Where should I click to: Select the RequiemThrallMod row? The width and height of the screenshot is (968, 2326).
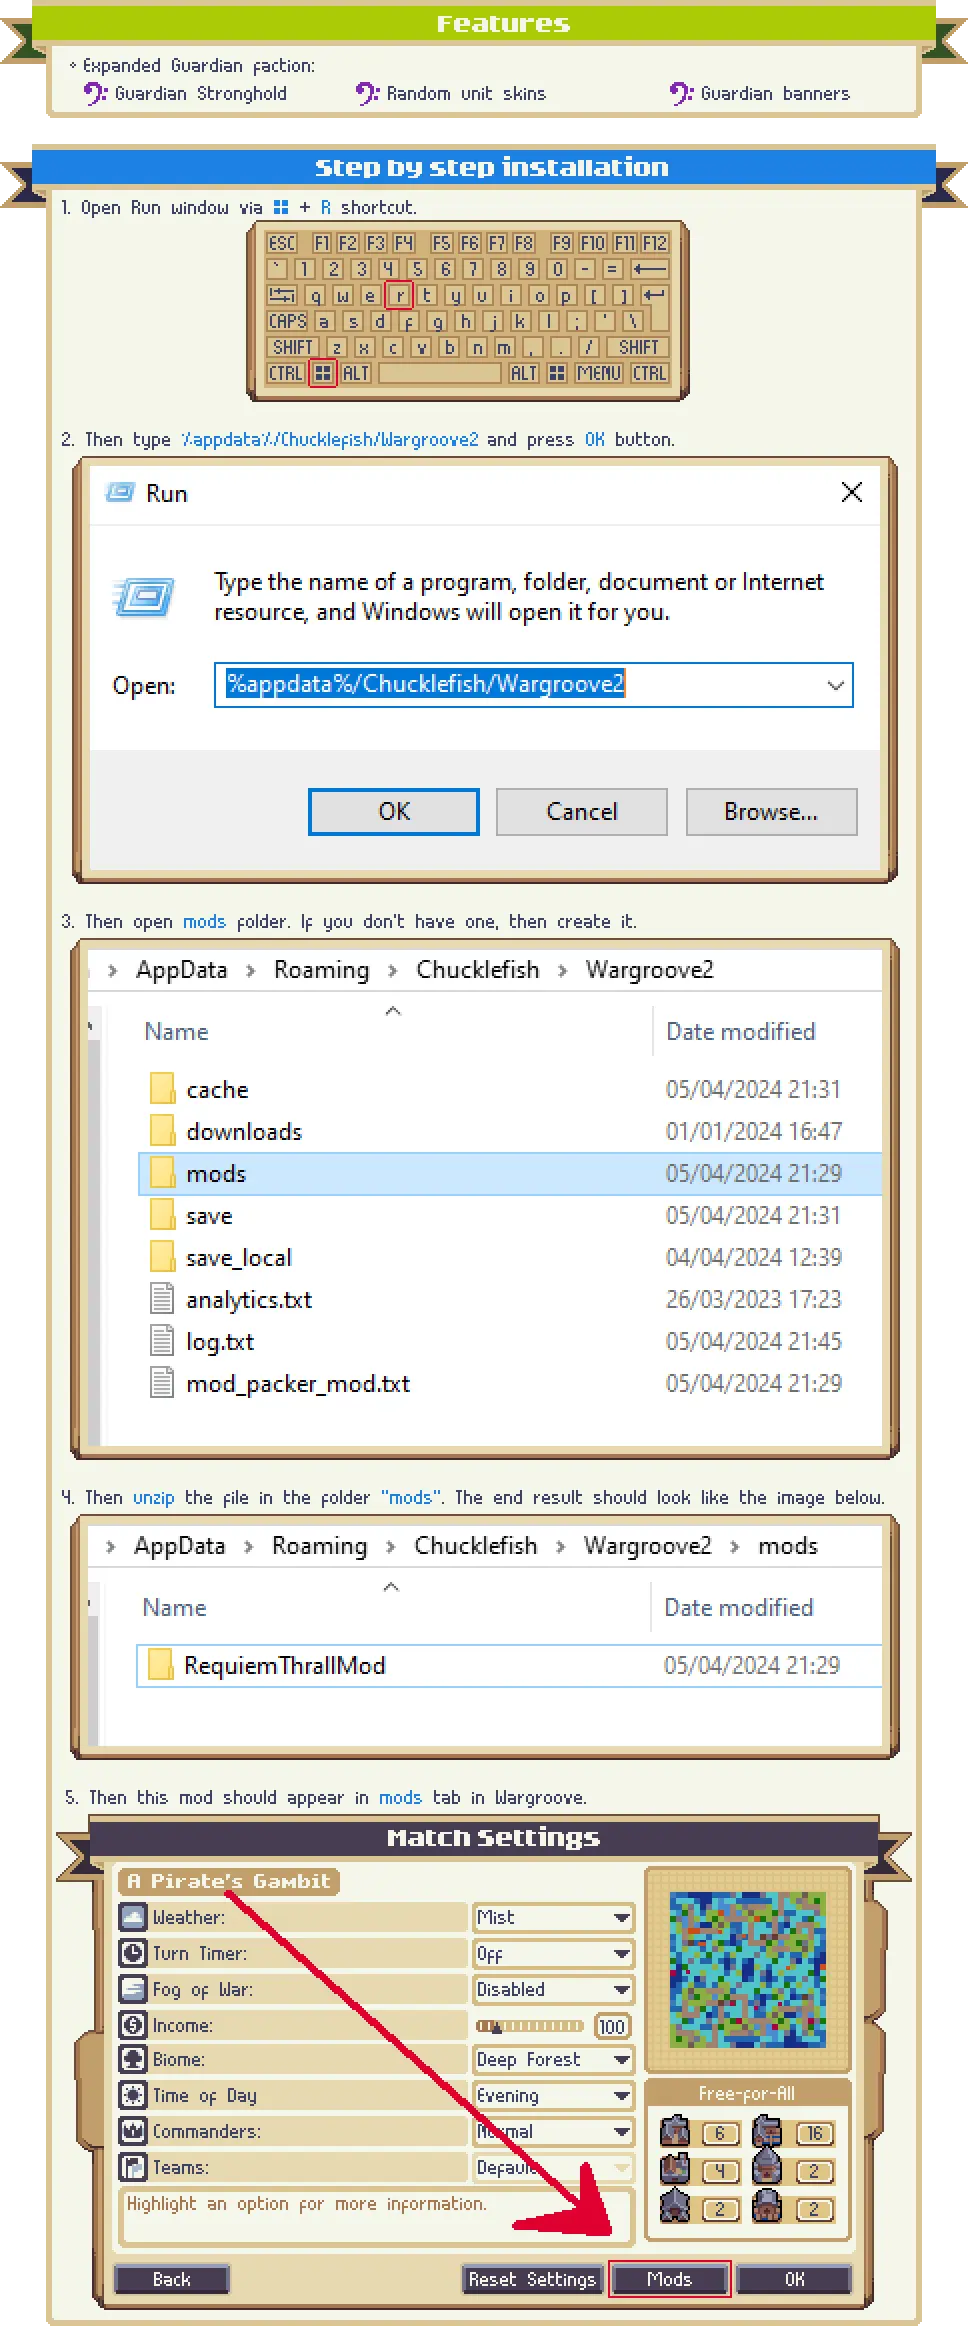509,1665
